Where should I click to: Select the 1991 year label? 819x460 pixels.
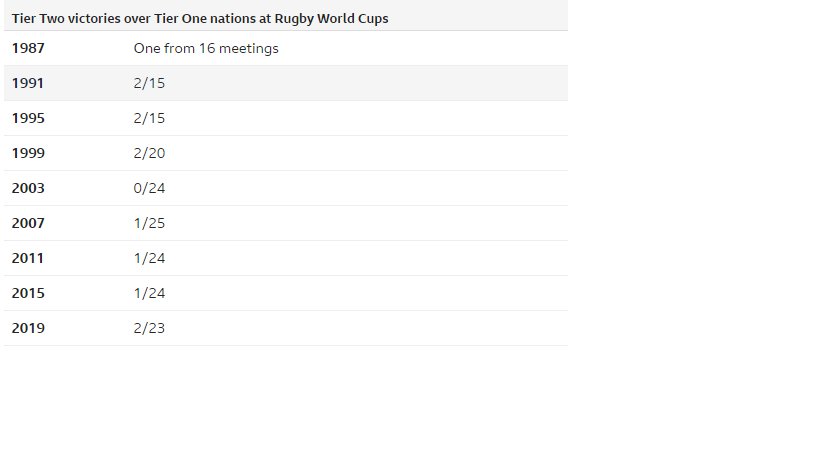pyautogui.click(x=28, y=83)
